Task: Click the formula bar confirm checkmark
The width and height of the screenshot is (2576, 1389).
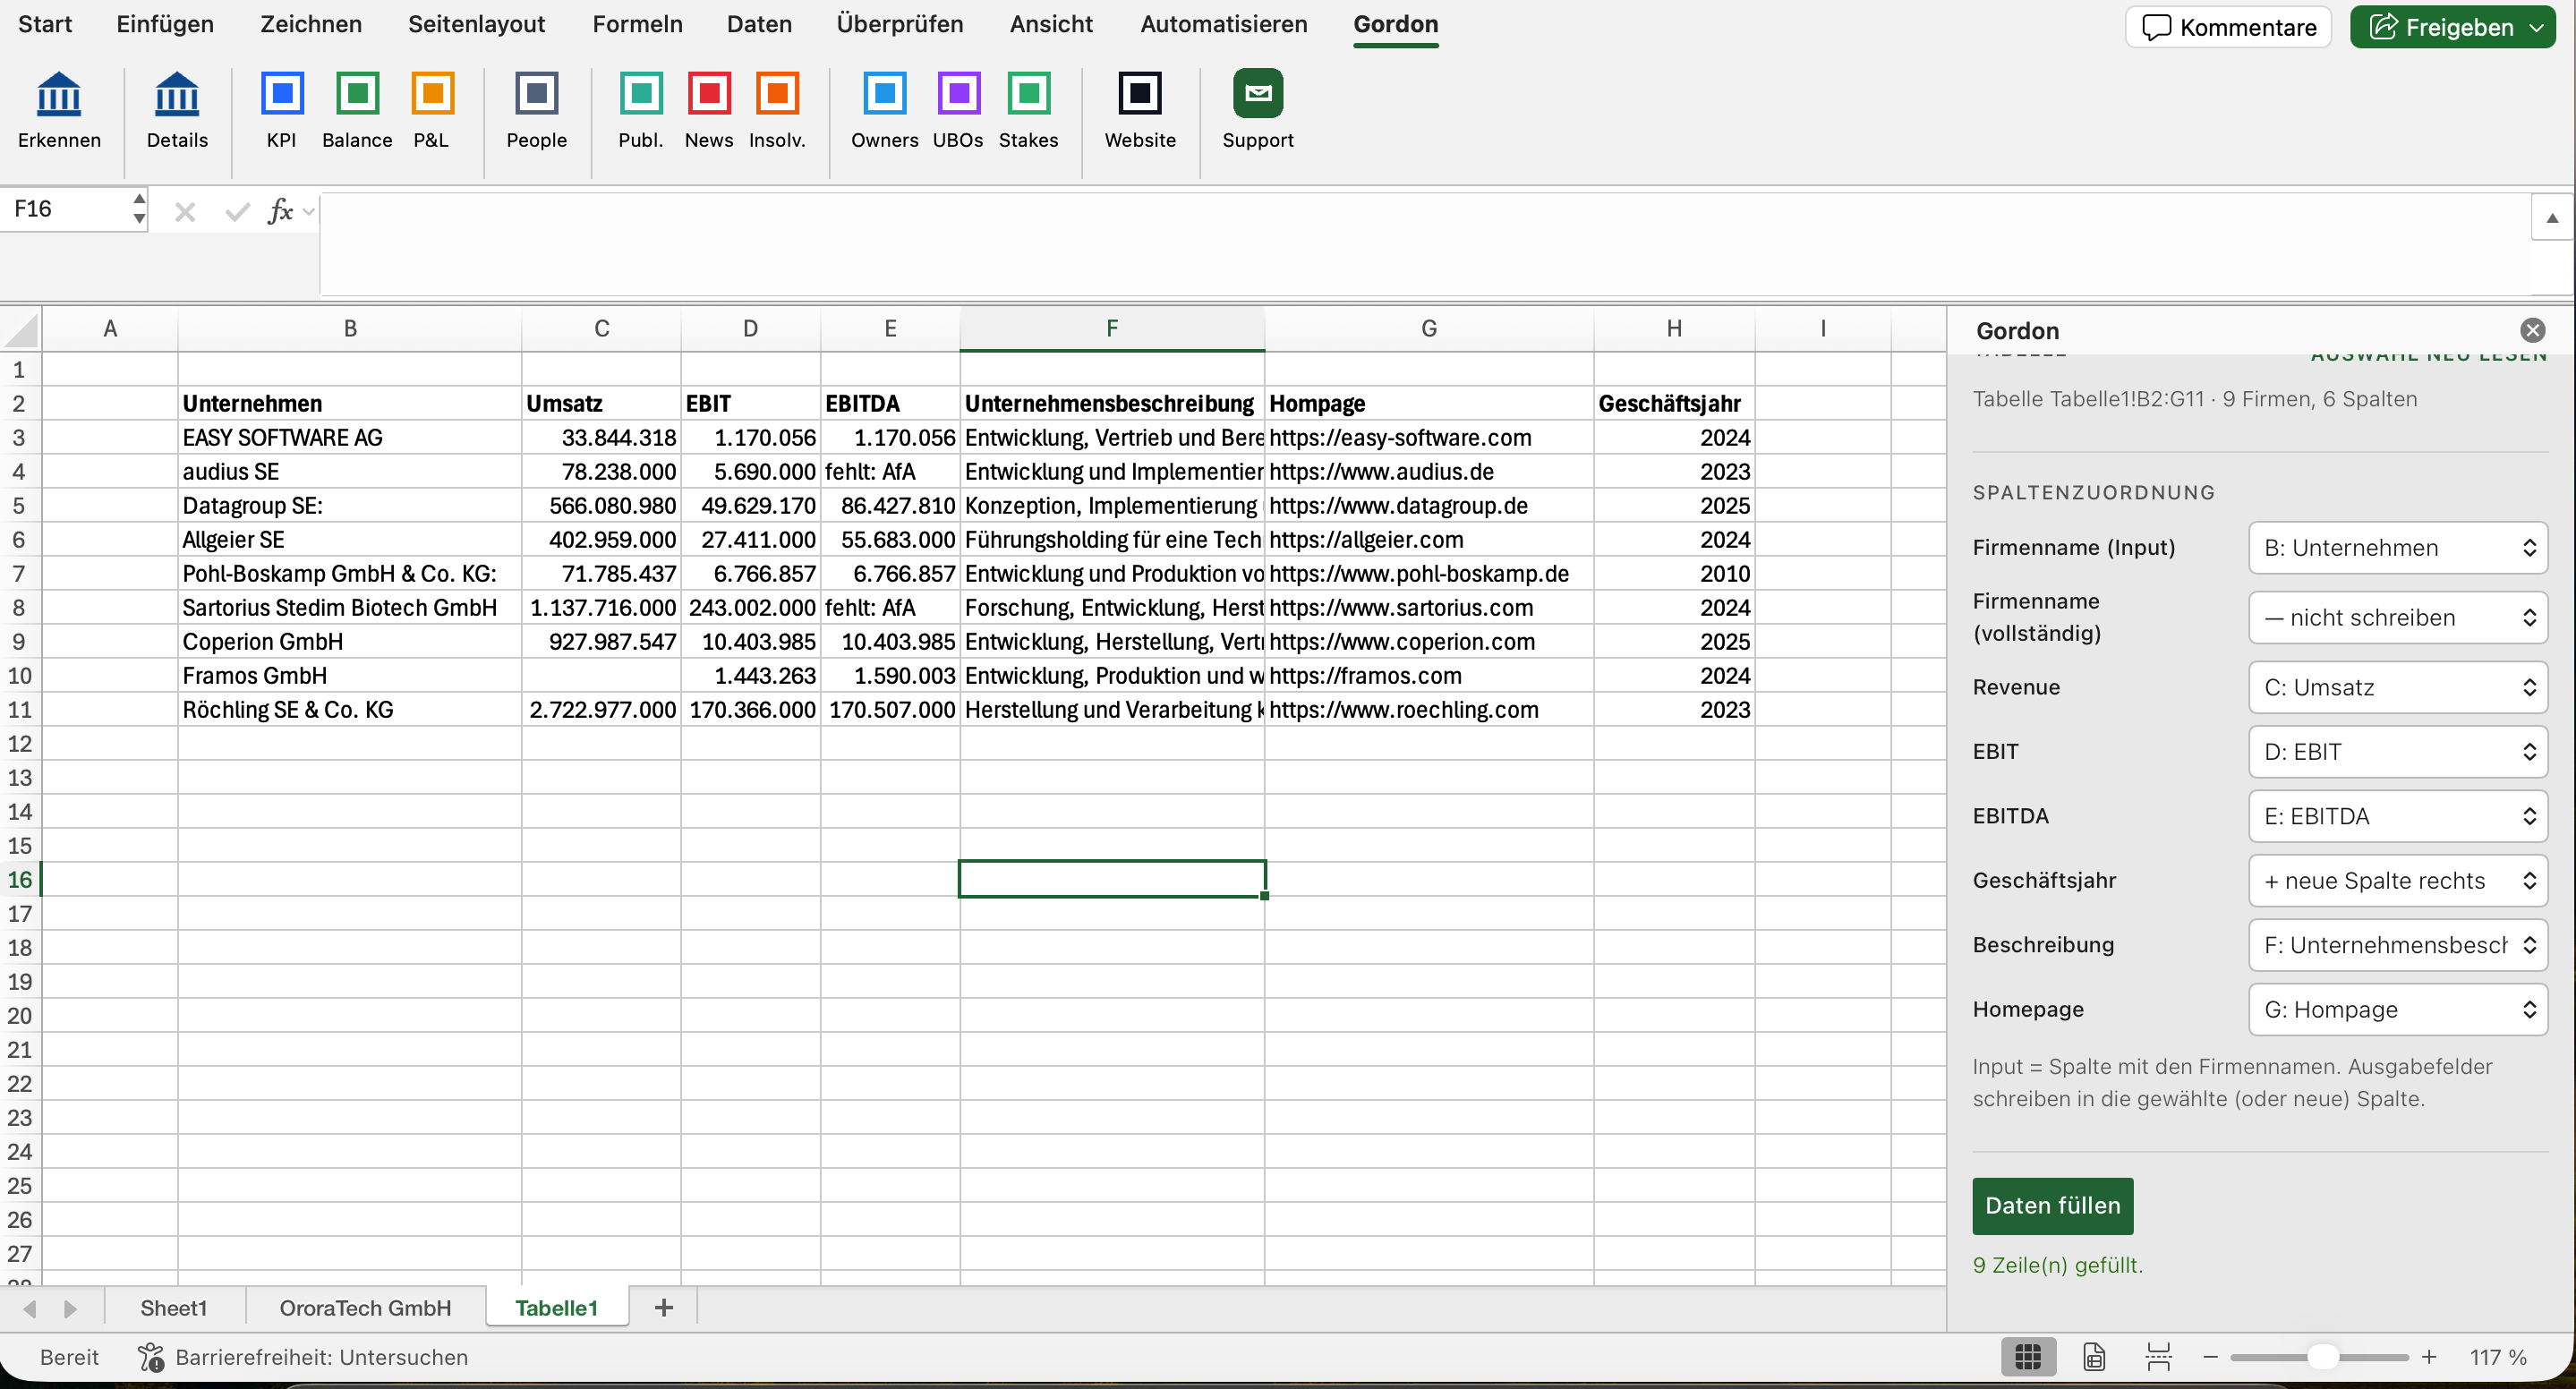Action: point(237,211)
